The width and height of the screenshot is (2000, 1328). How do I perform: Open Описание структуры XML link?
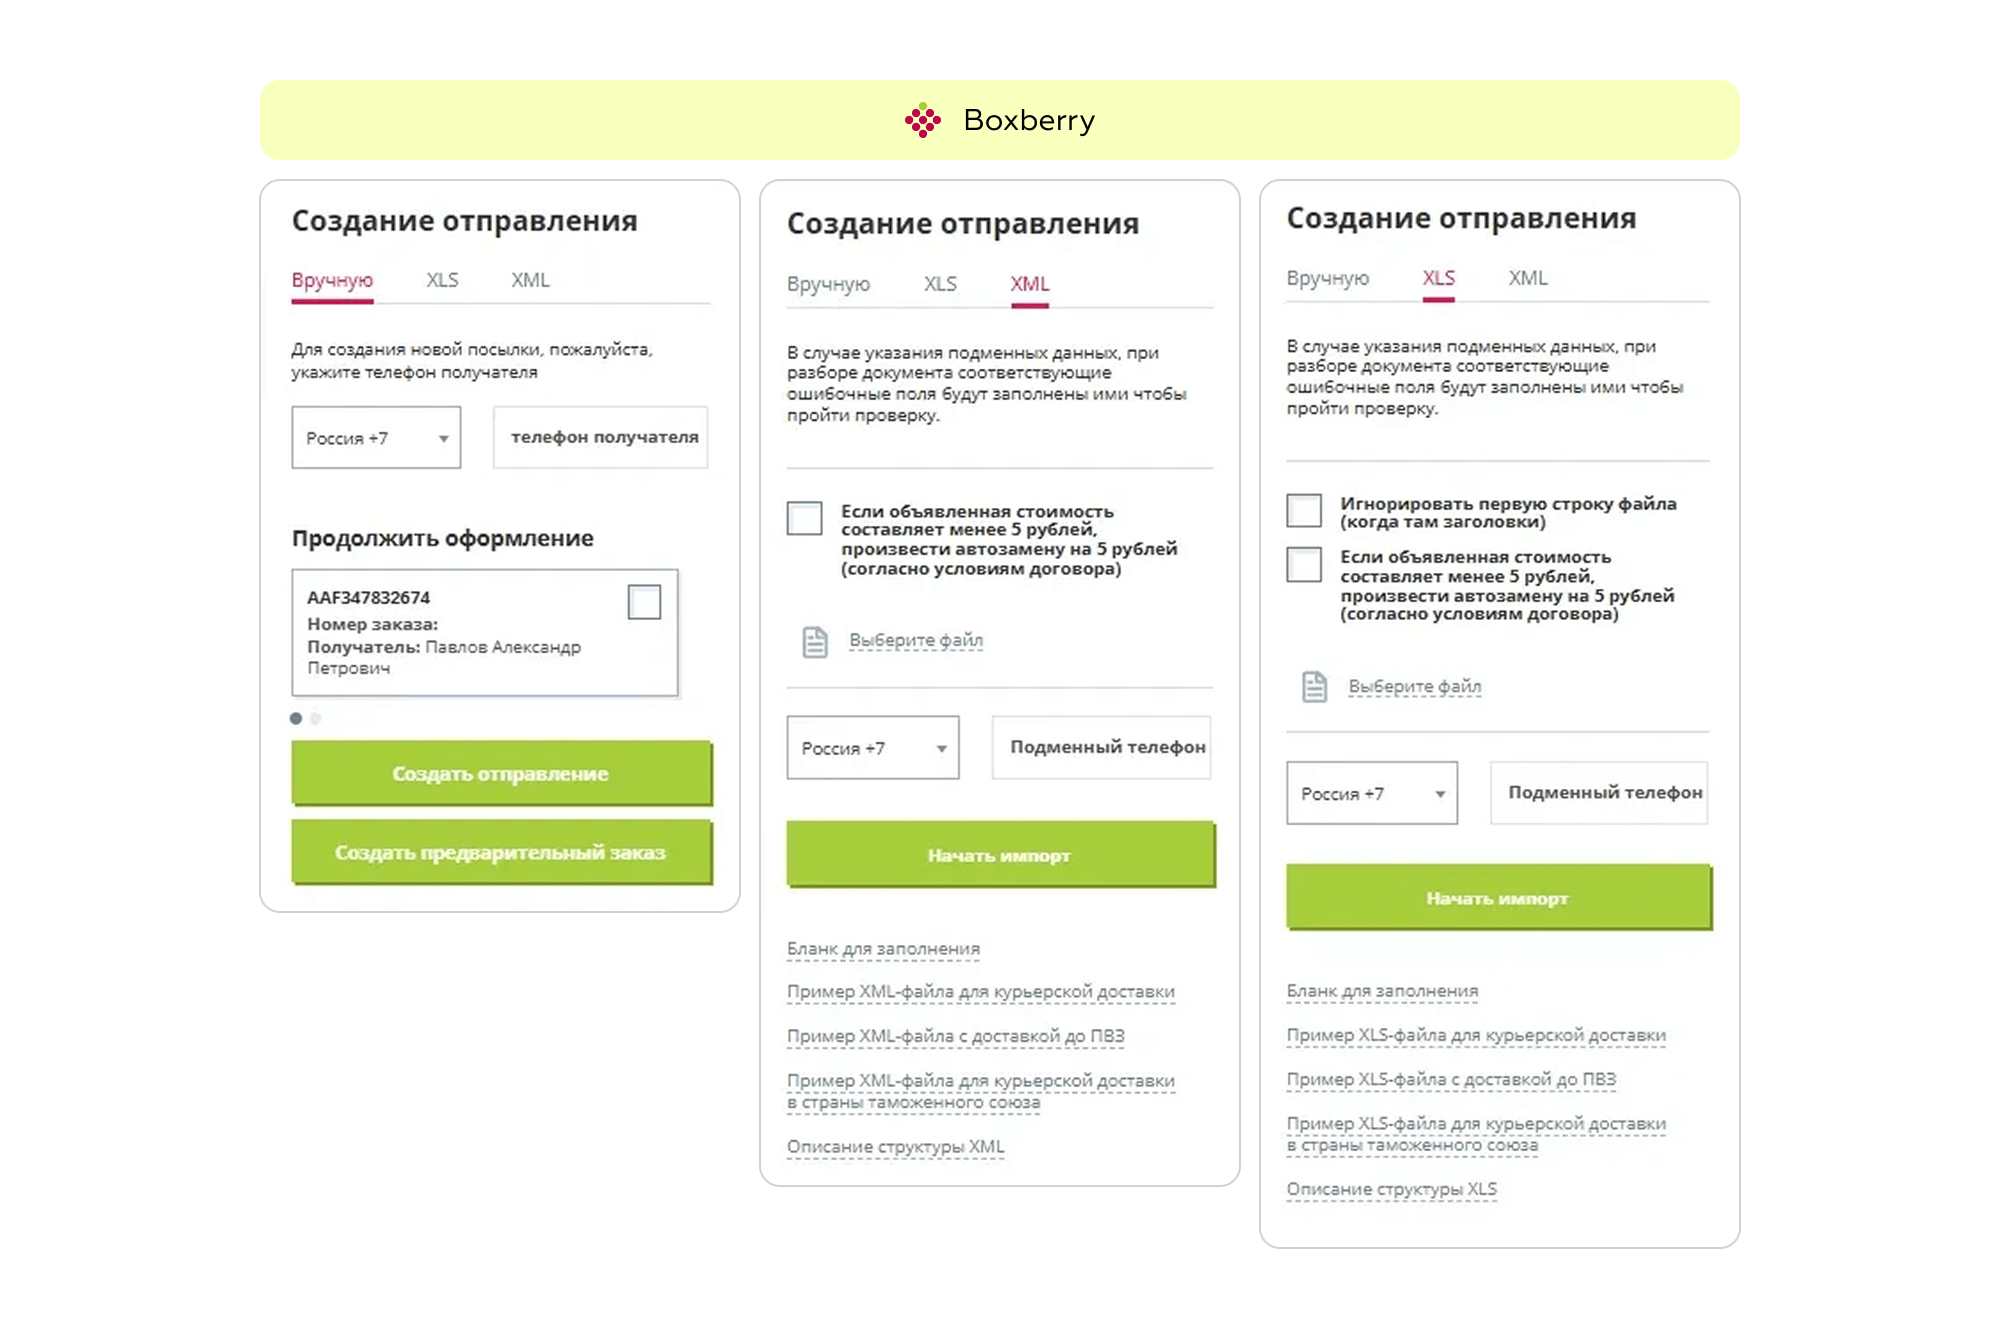point(896,1147)
